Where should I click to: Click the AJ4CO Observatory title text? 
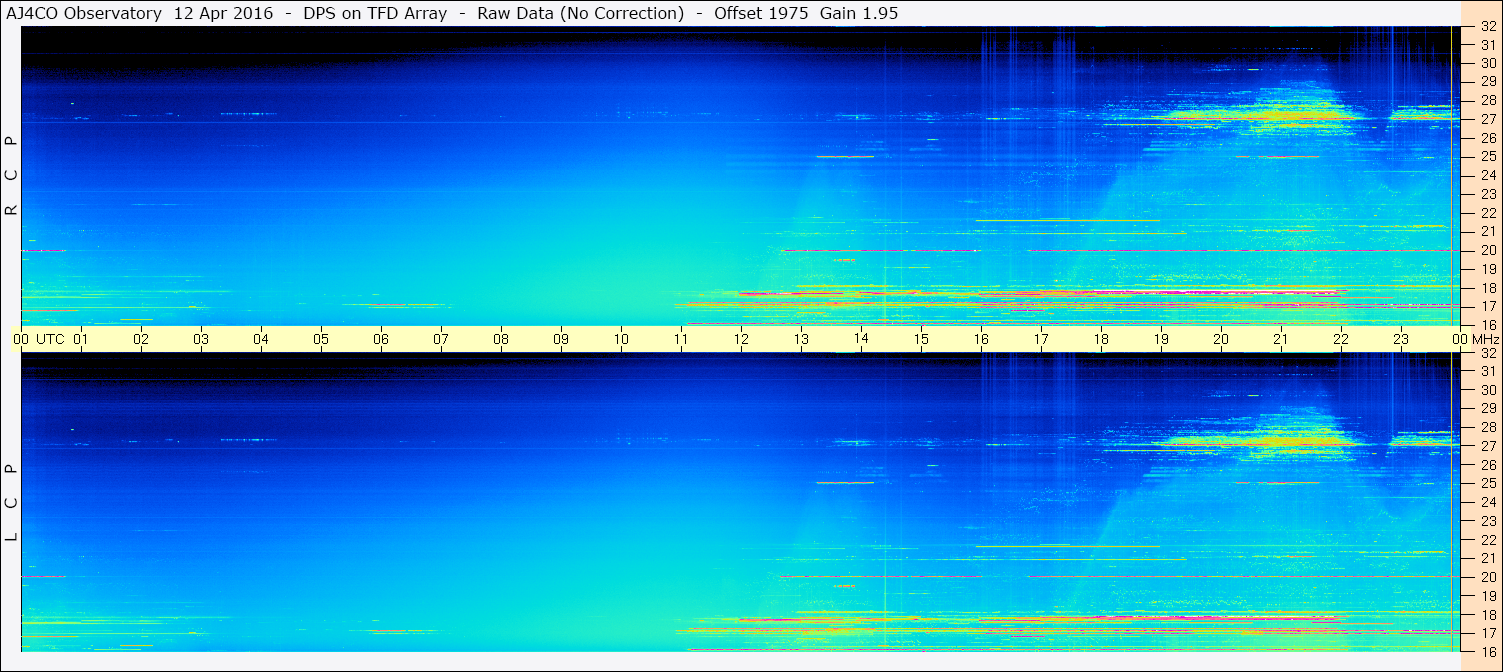[x=85, y=13]
